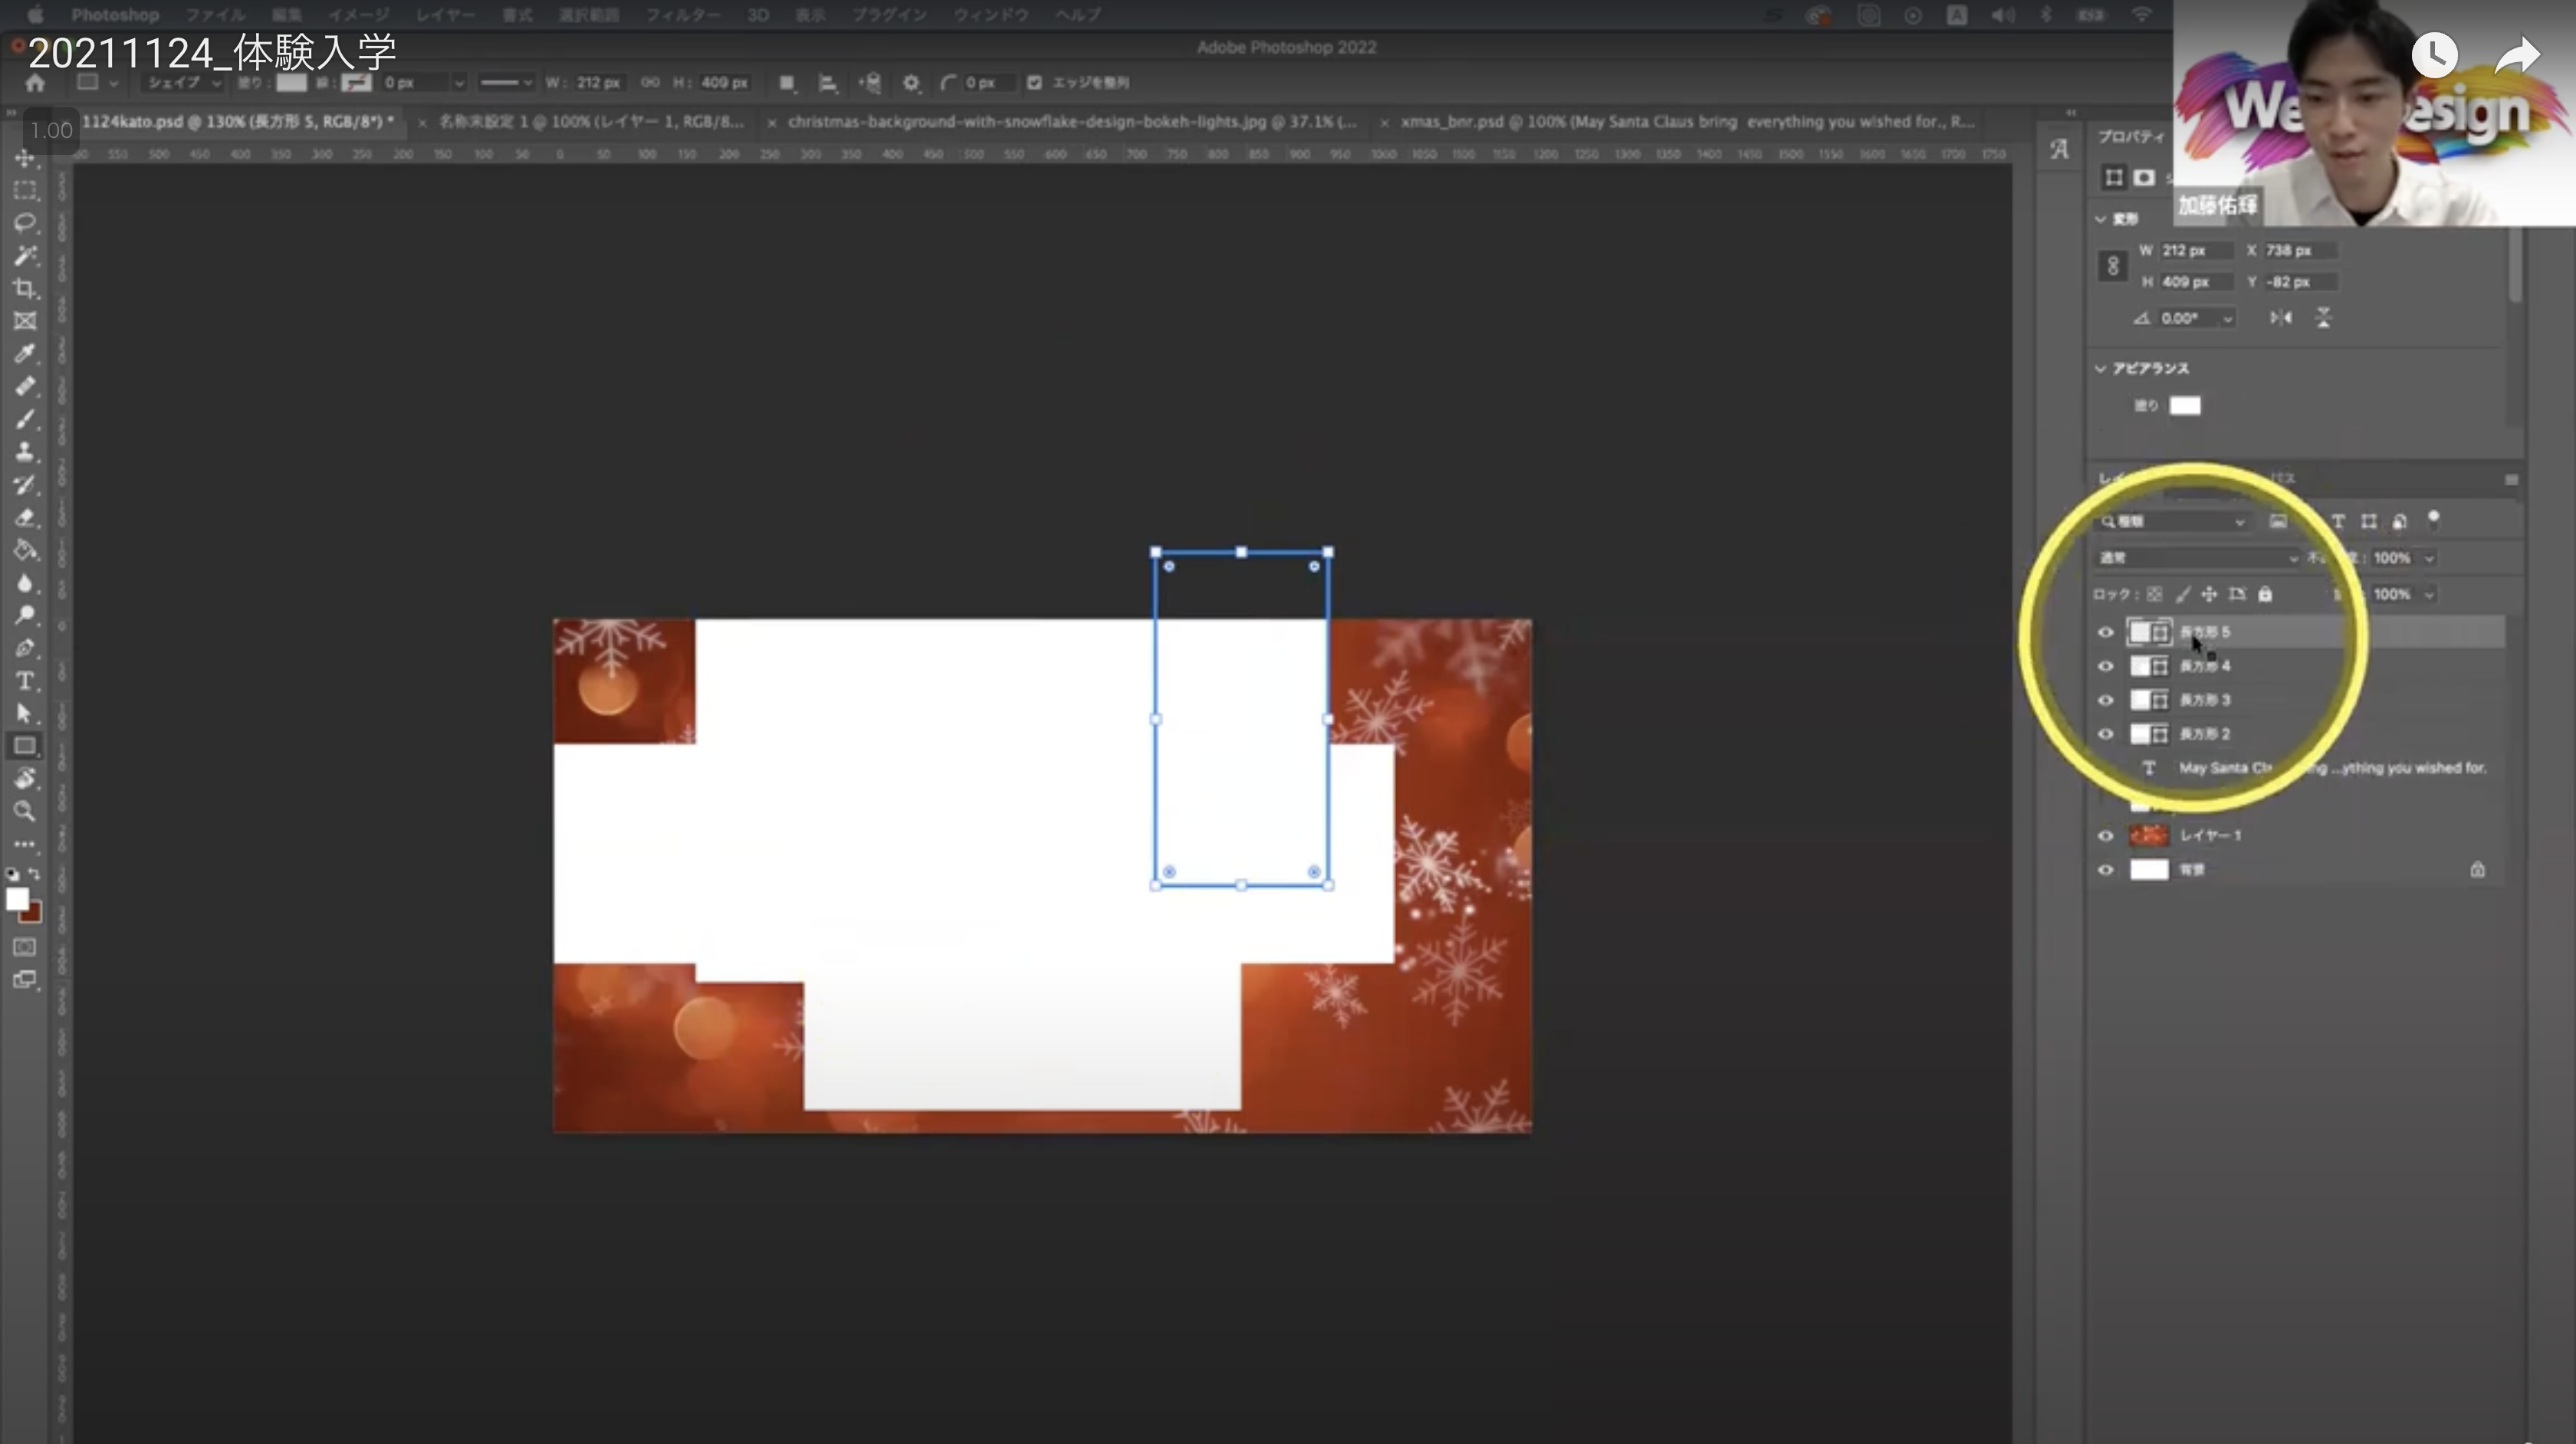Image resolution: width=2576 pixels, height=1444 pixels.
Task: Click the fill color swatch in Properties
Action: tap(2185, 405)
